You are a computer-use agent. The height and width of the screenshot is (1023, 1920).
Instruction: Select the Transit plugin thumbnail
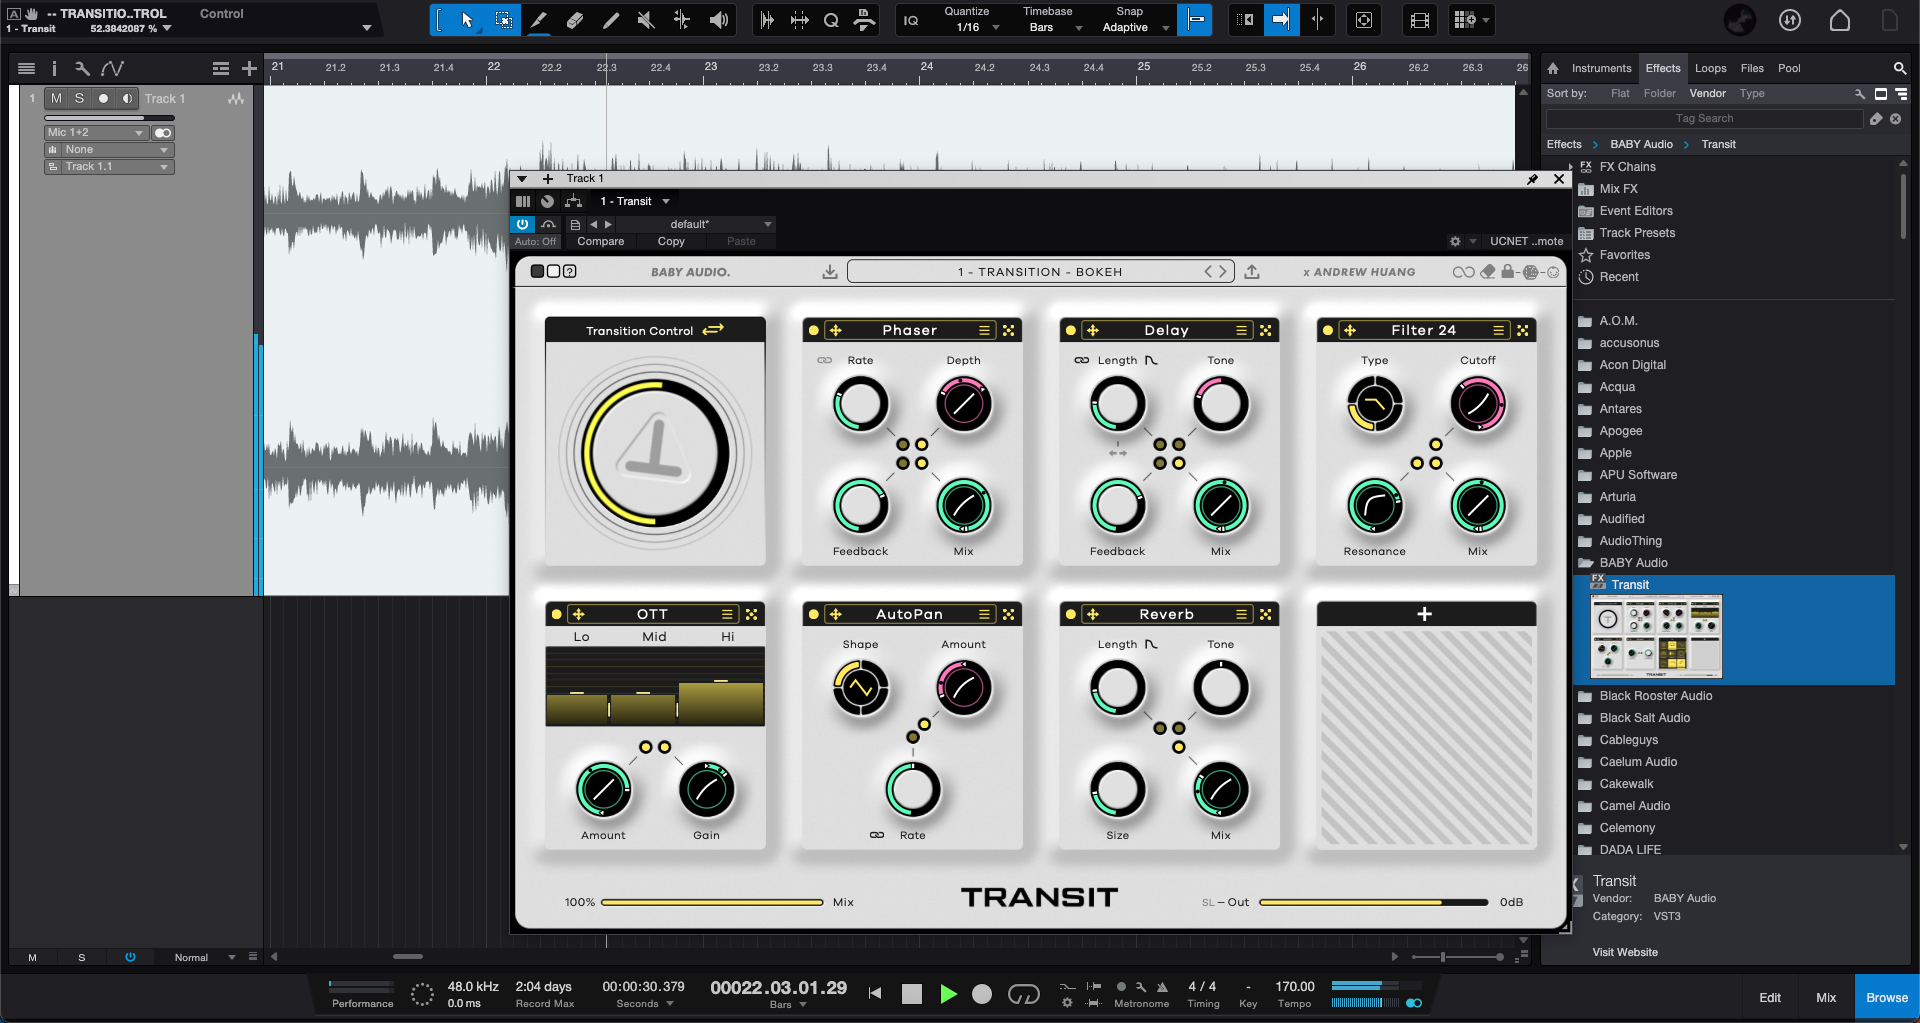(x=1655, y=636)
